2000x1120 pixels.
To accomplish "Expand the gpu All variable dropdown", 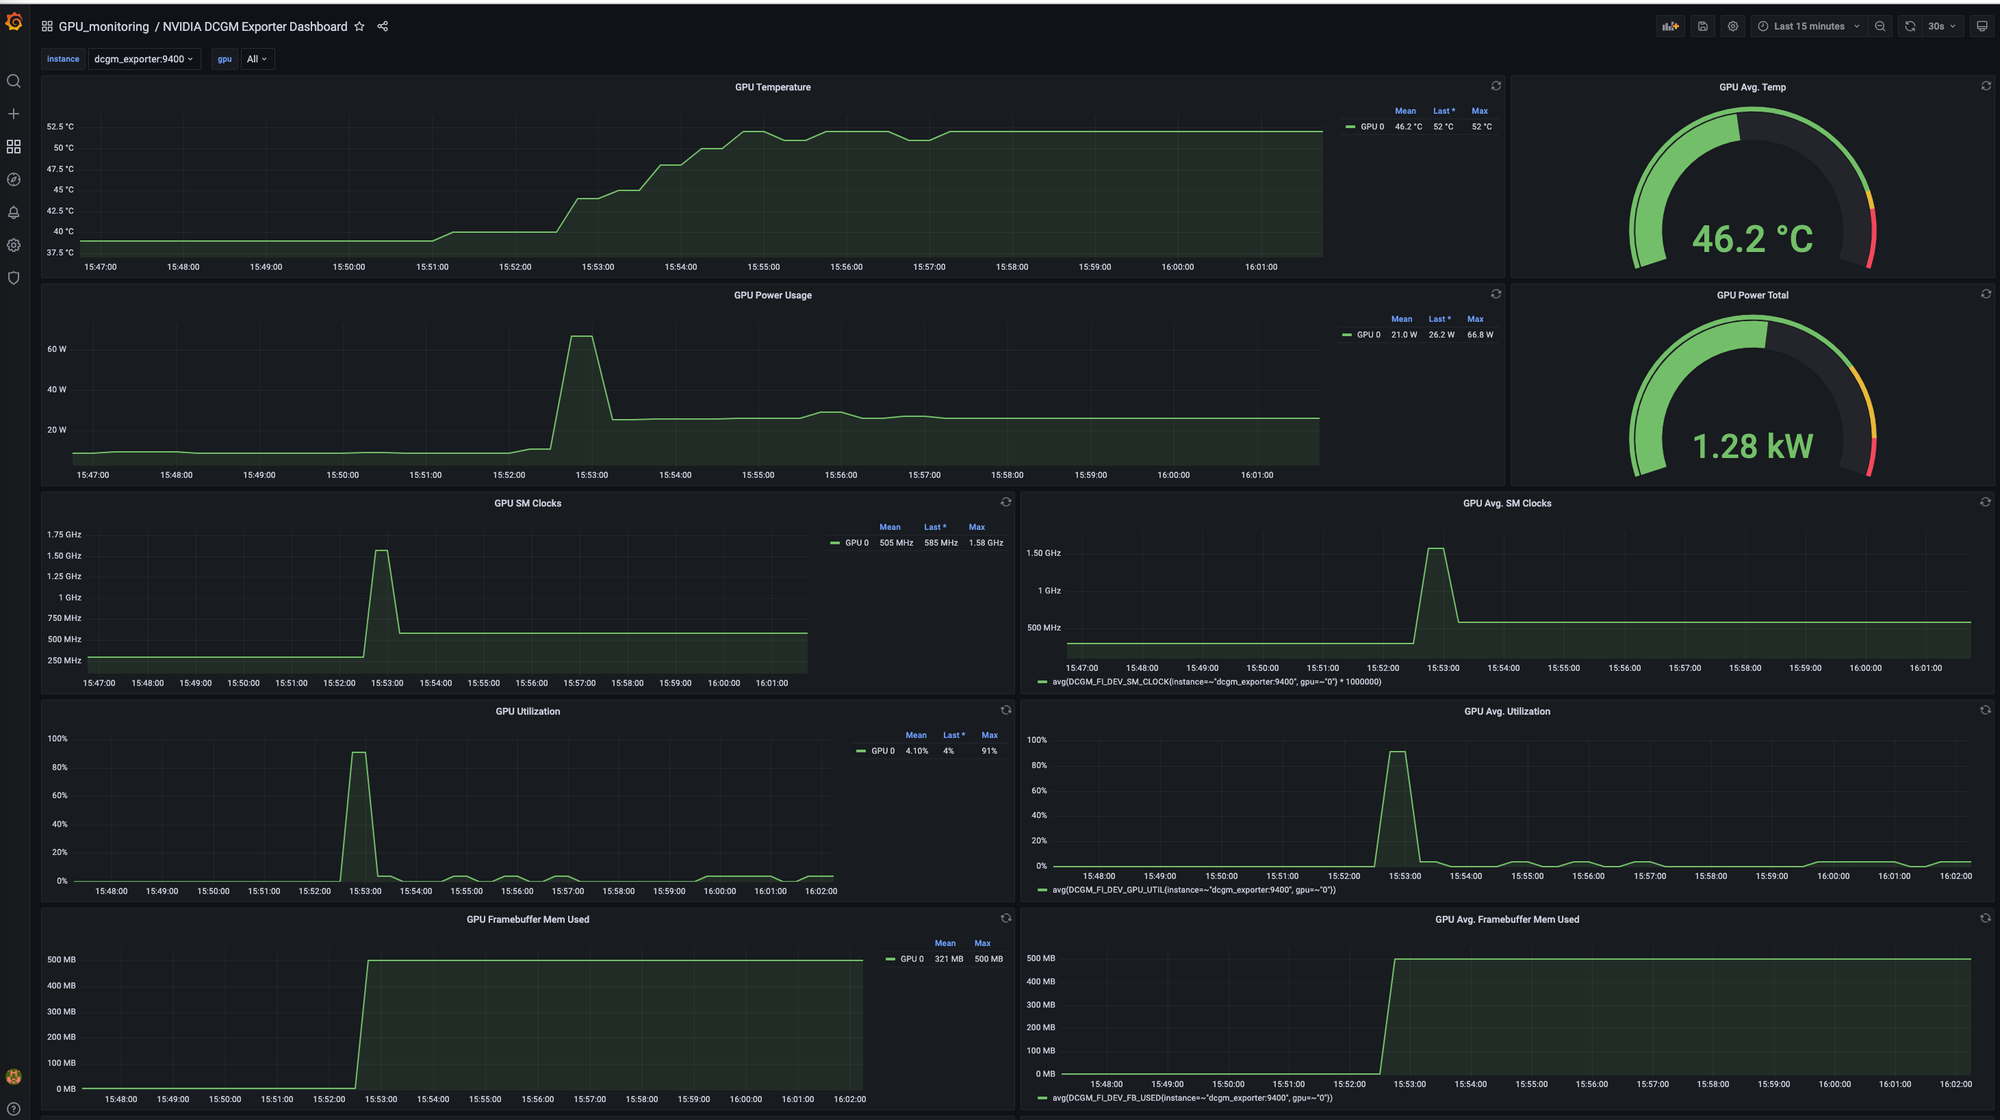I will pyautogui.click(x=257, y=59).
